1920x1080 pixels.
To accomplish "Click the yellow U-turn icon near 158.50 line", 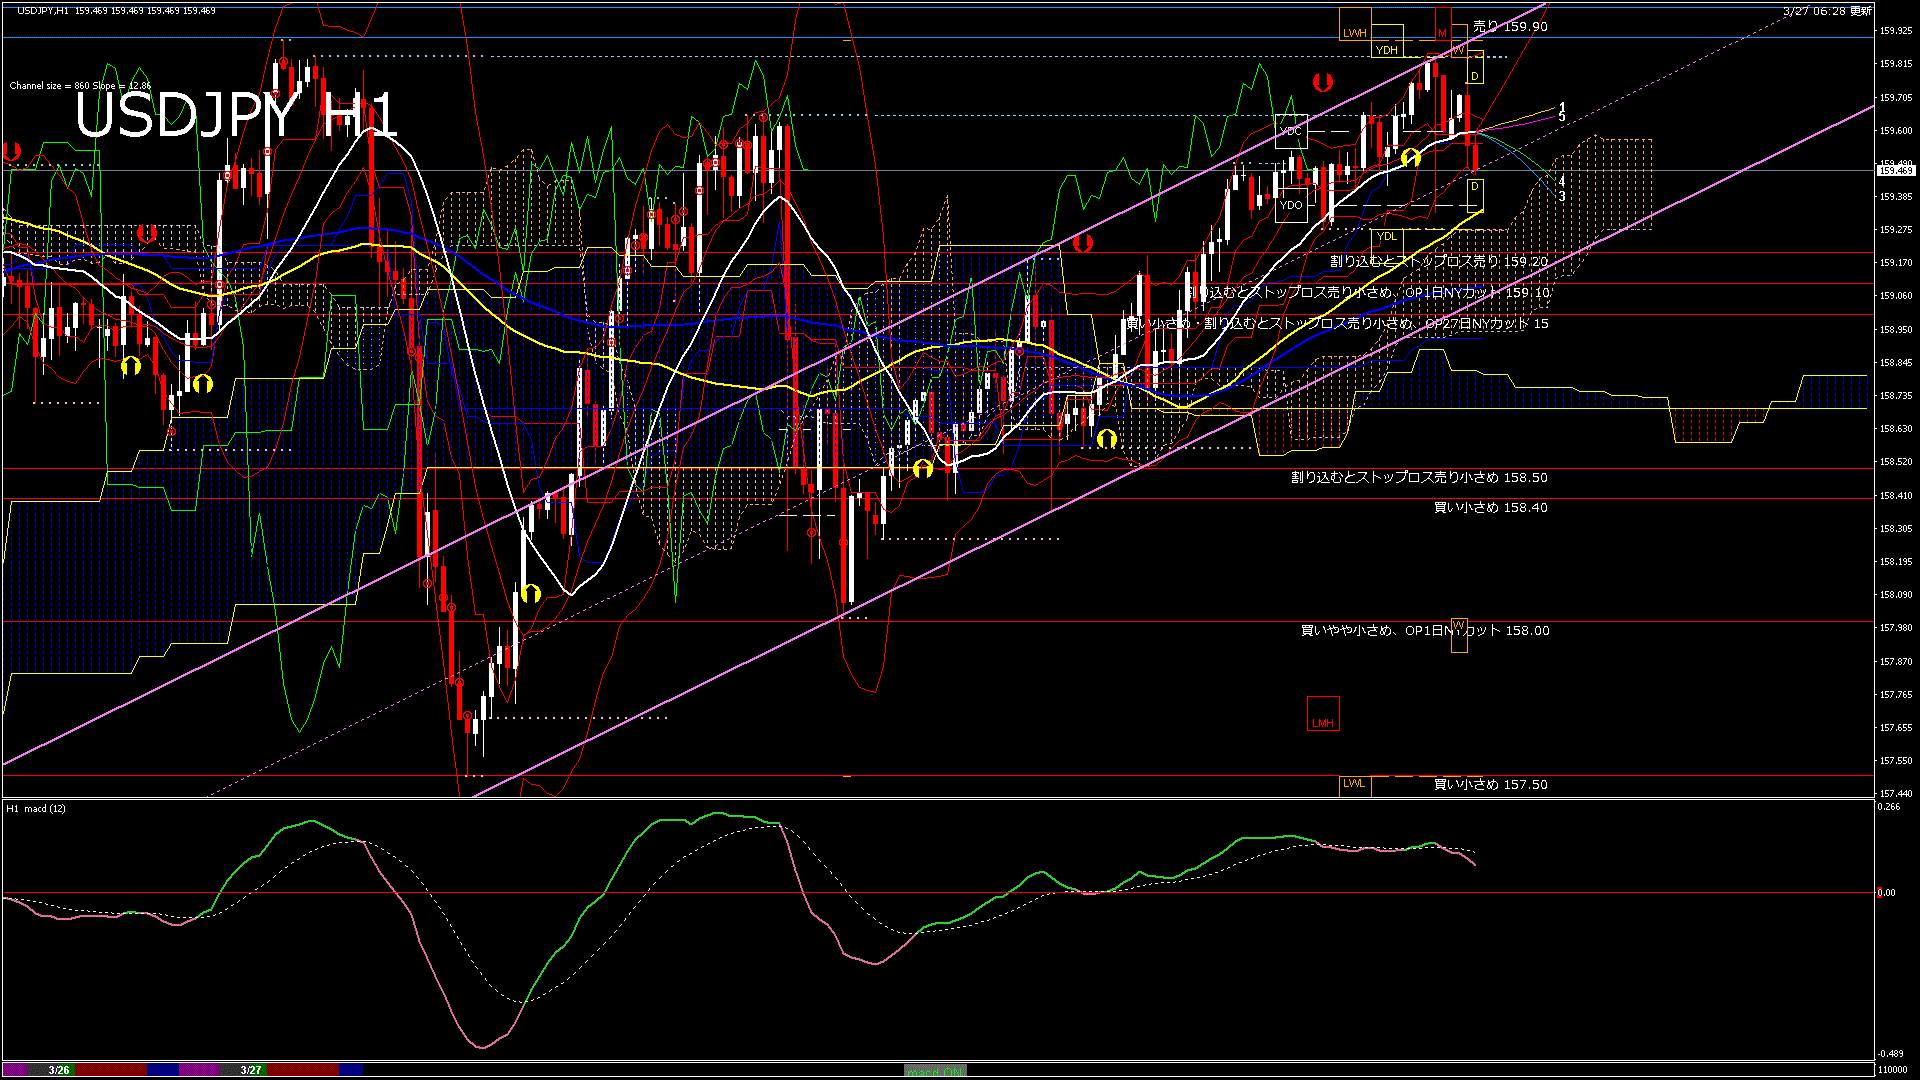I will (x=922, y=467).
